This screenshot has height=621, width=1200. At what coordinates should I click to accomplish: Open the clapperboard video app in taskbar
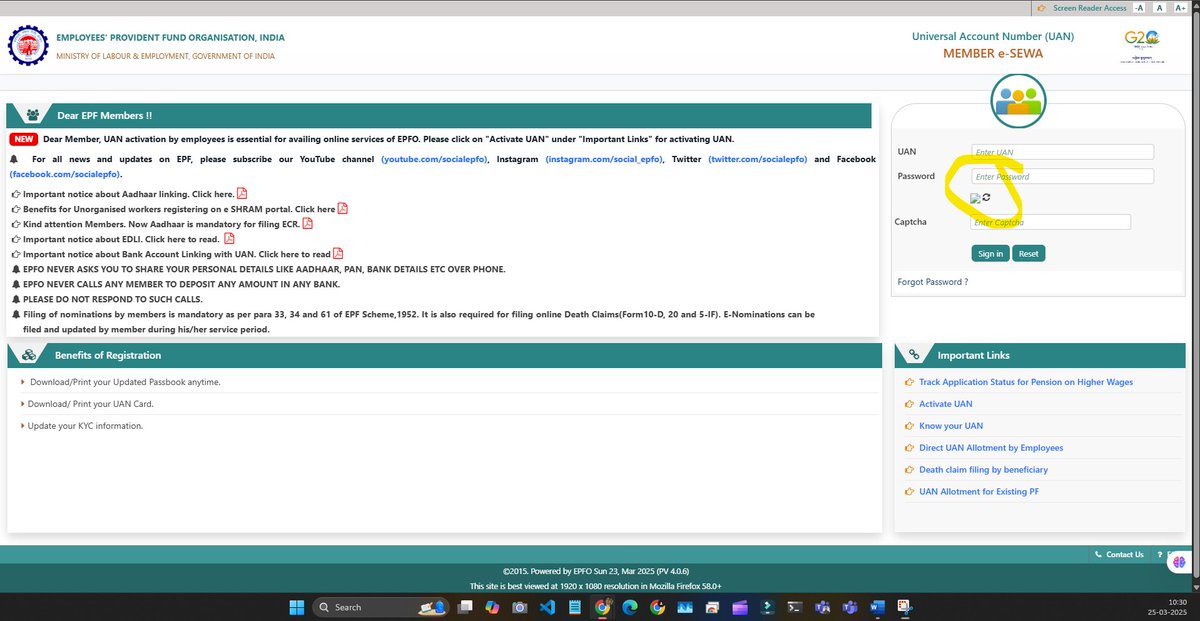click(x=739, y=607)
